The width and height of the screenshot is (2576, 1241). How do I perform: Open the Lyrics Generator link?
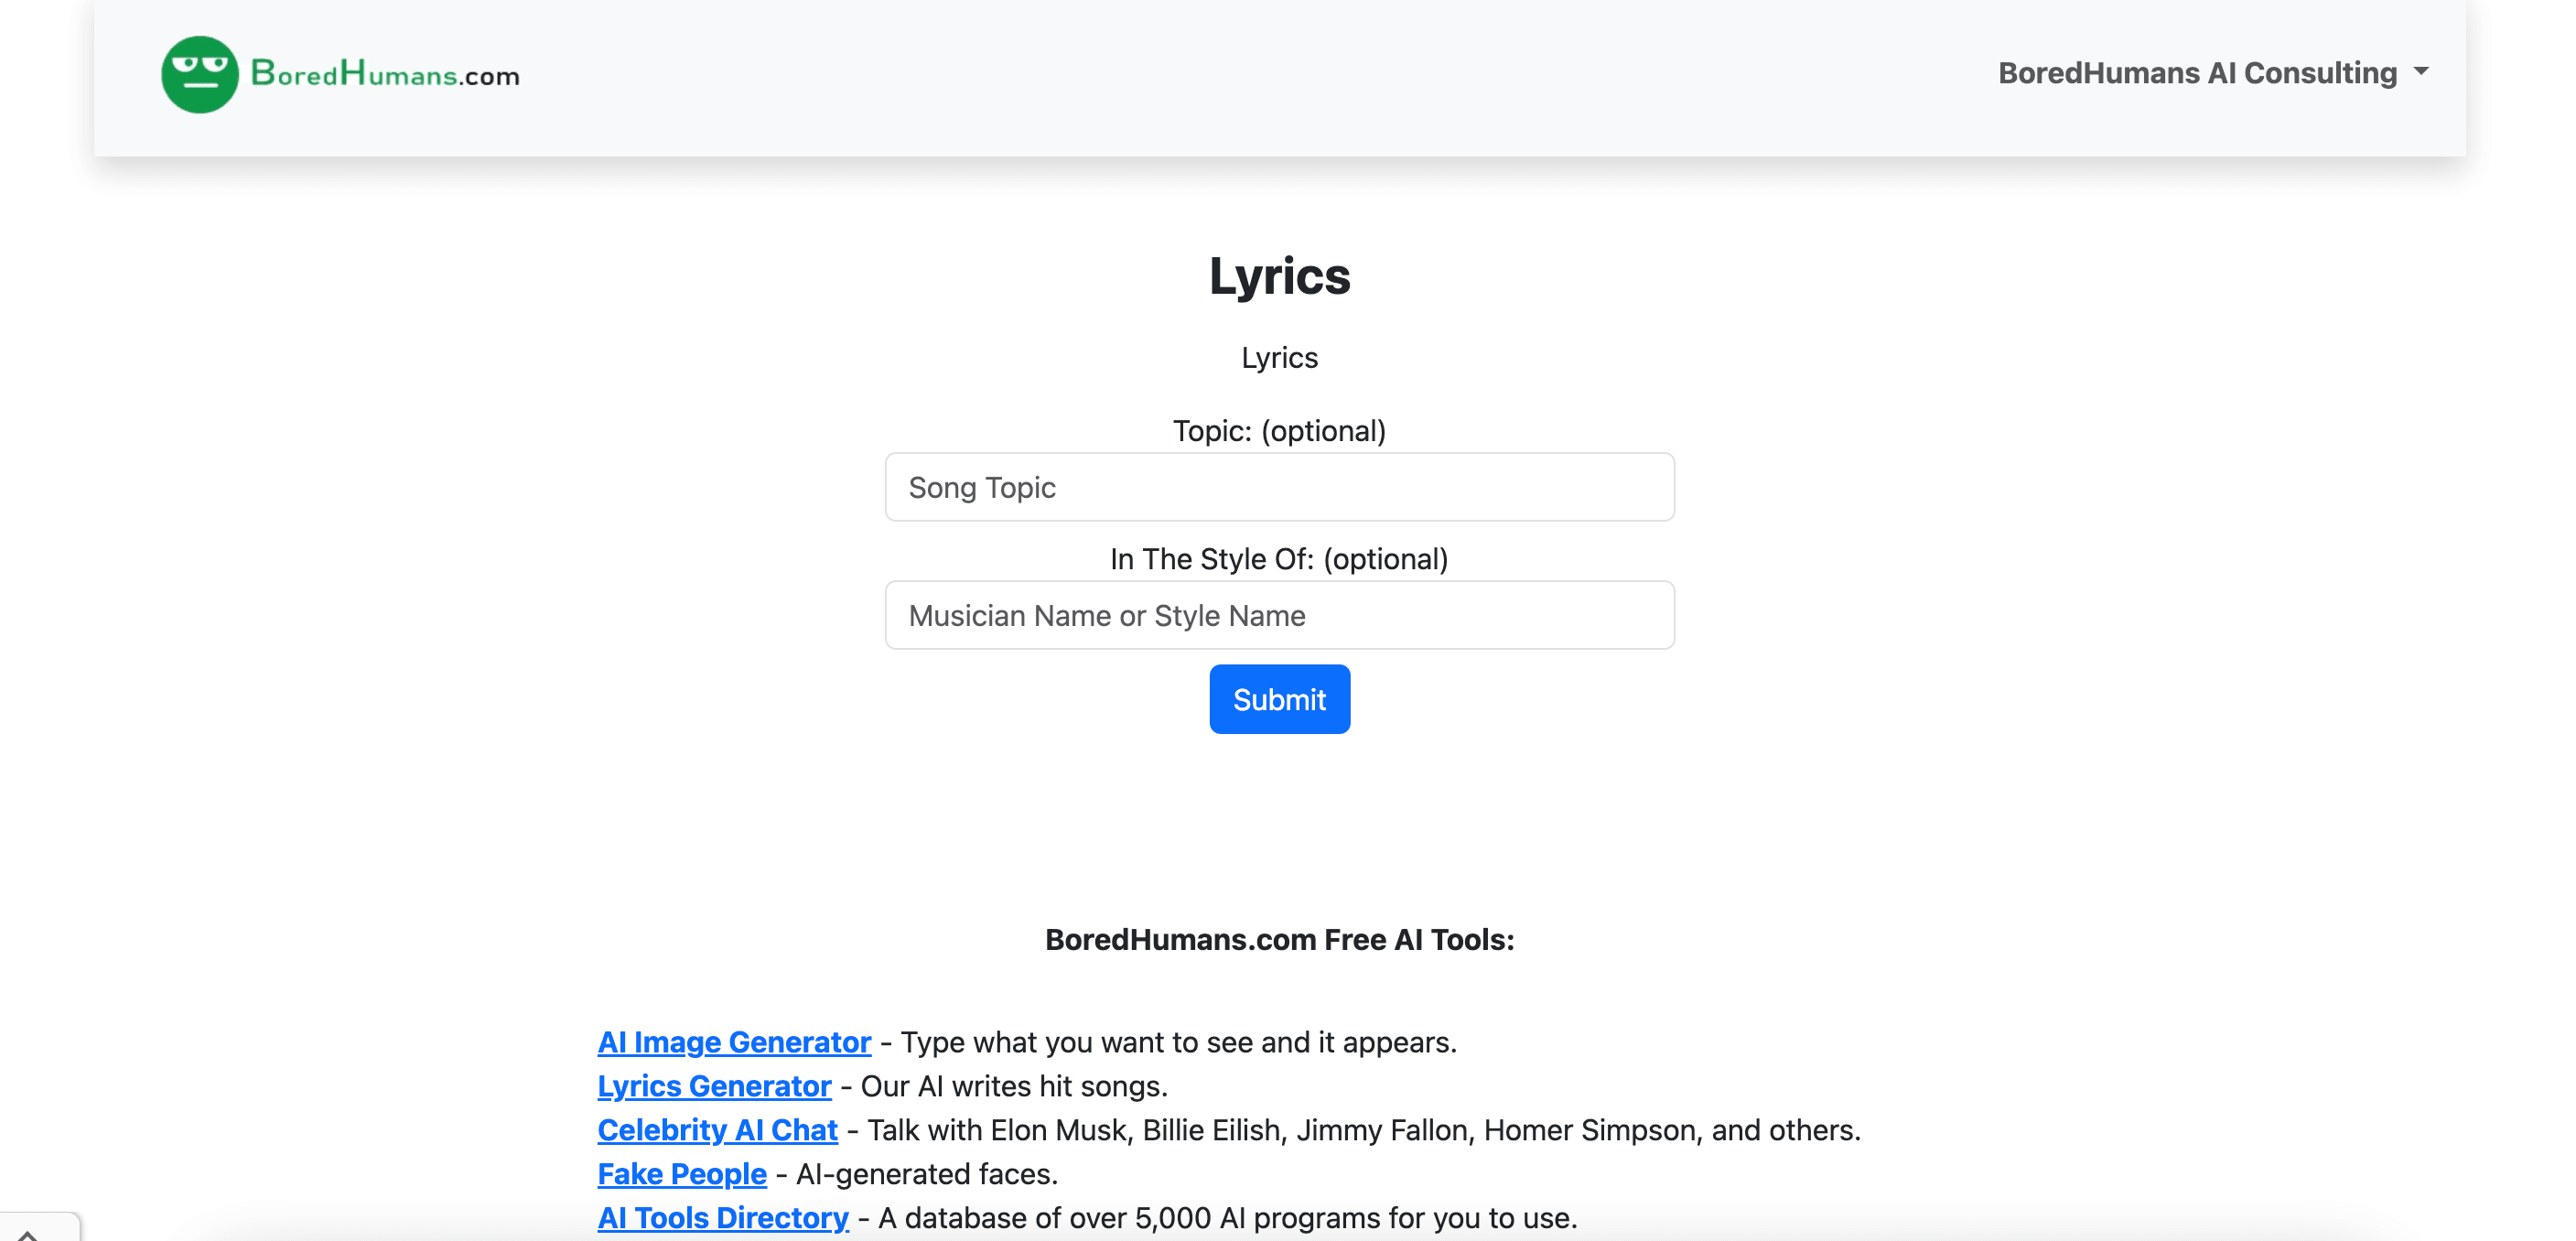click(x=713, y=1086)
